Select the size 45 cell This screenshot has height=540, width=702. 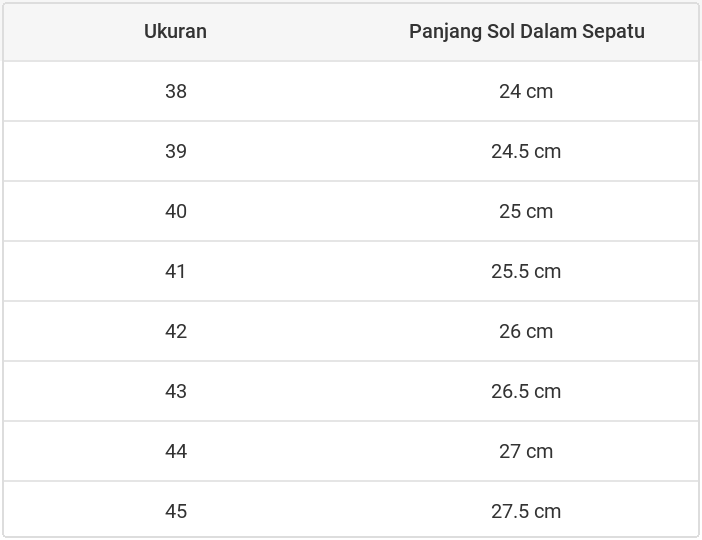(x=176, y=511)
